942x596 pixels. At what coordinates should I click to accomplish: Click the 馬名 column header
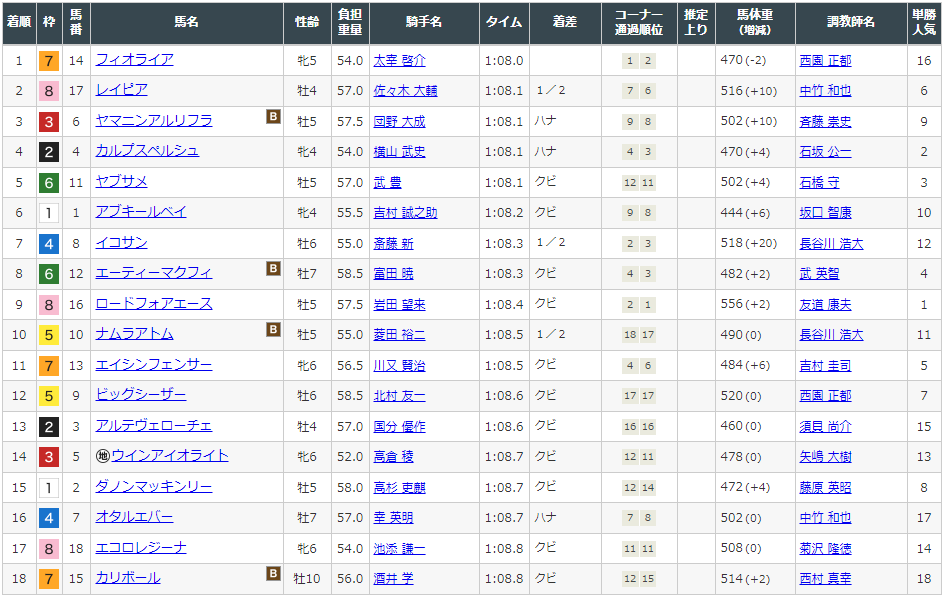(186, 22)
